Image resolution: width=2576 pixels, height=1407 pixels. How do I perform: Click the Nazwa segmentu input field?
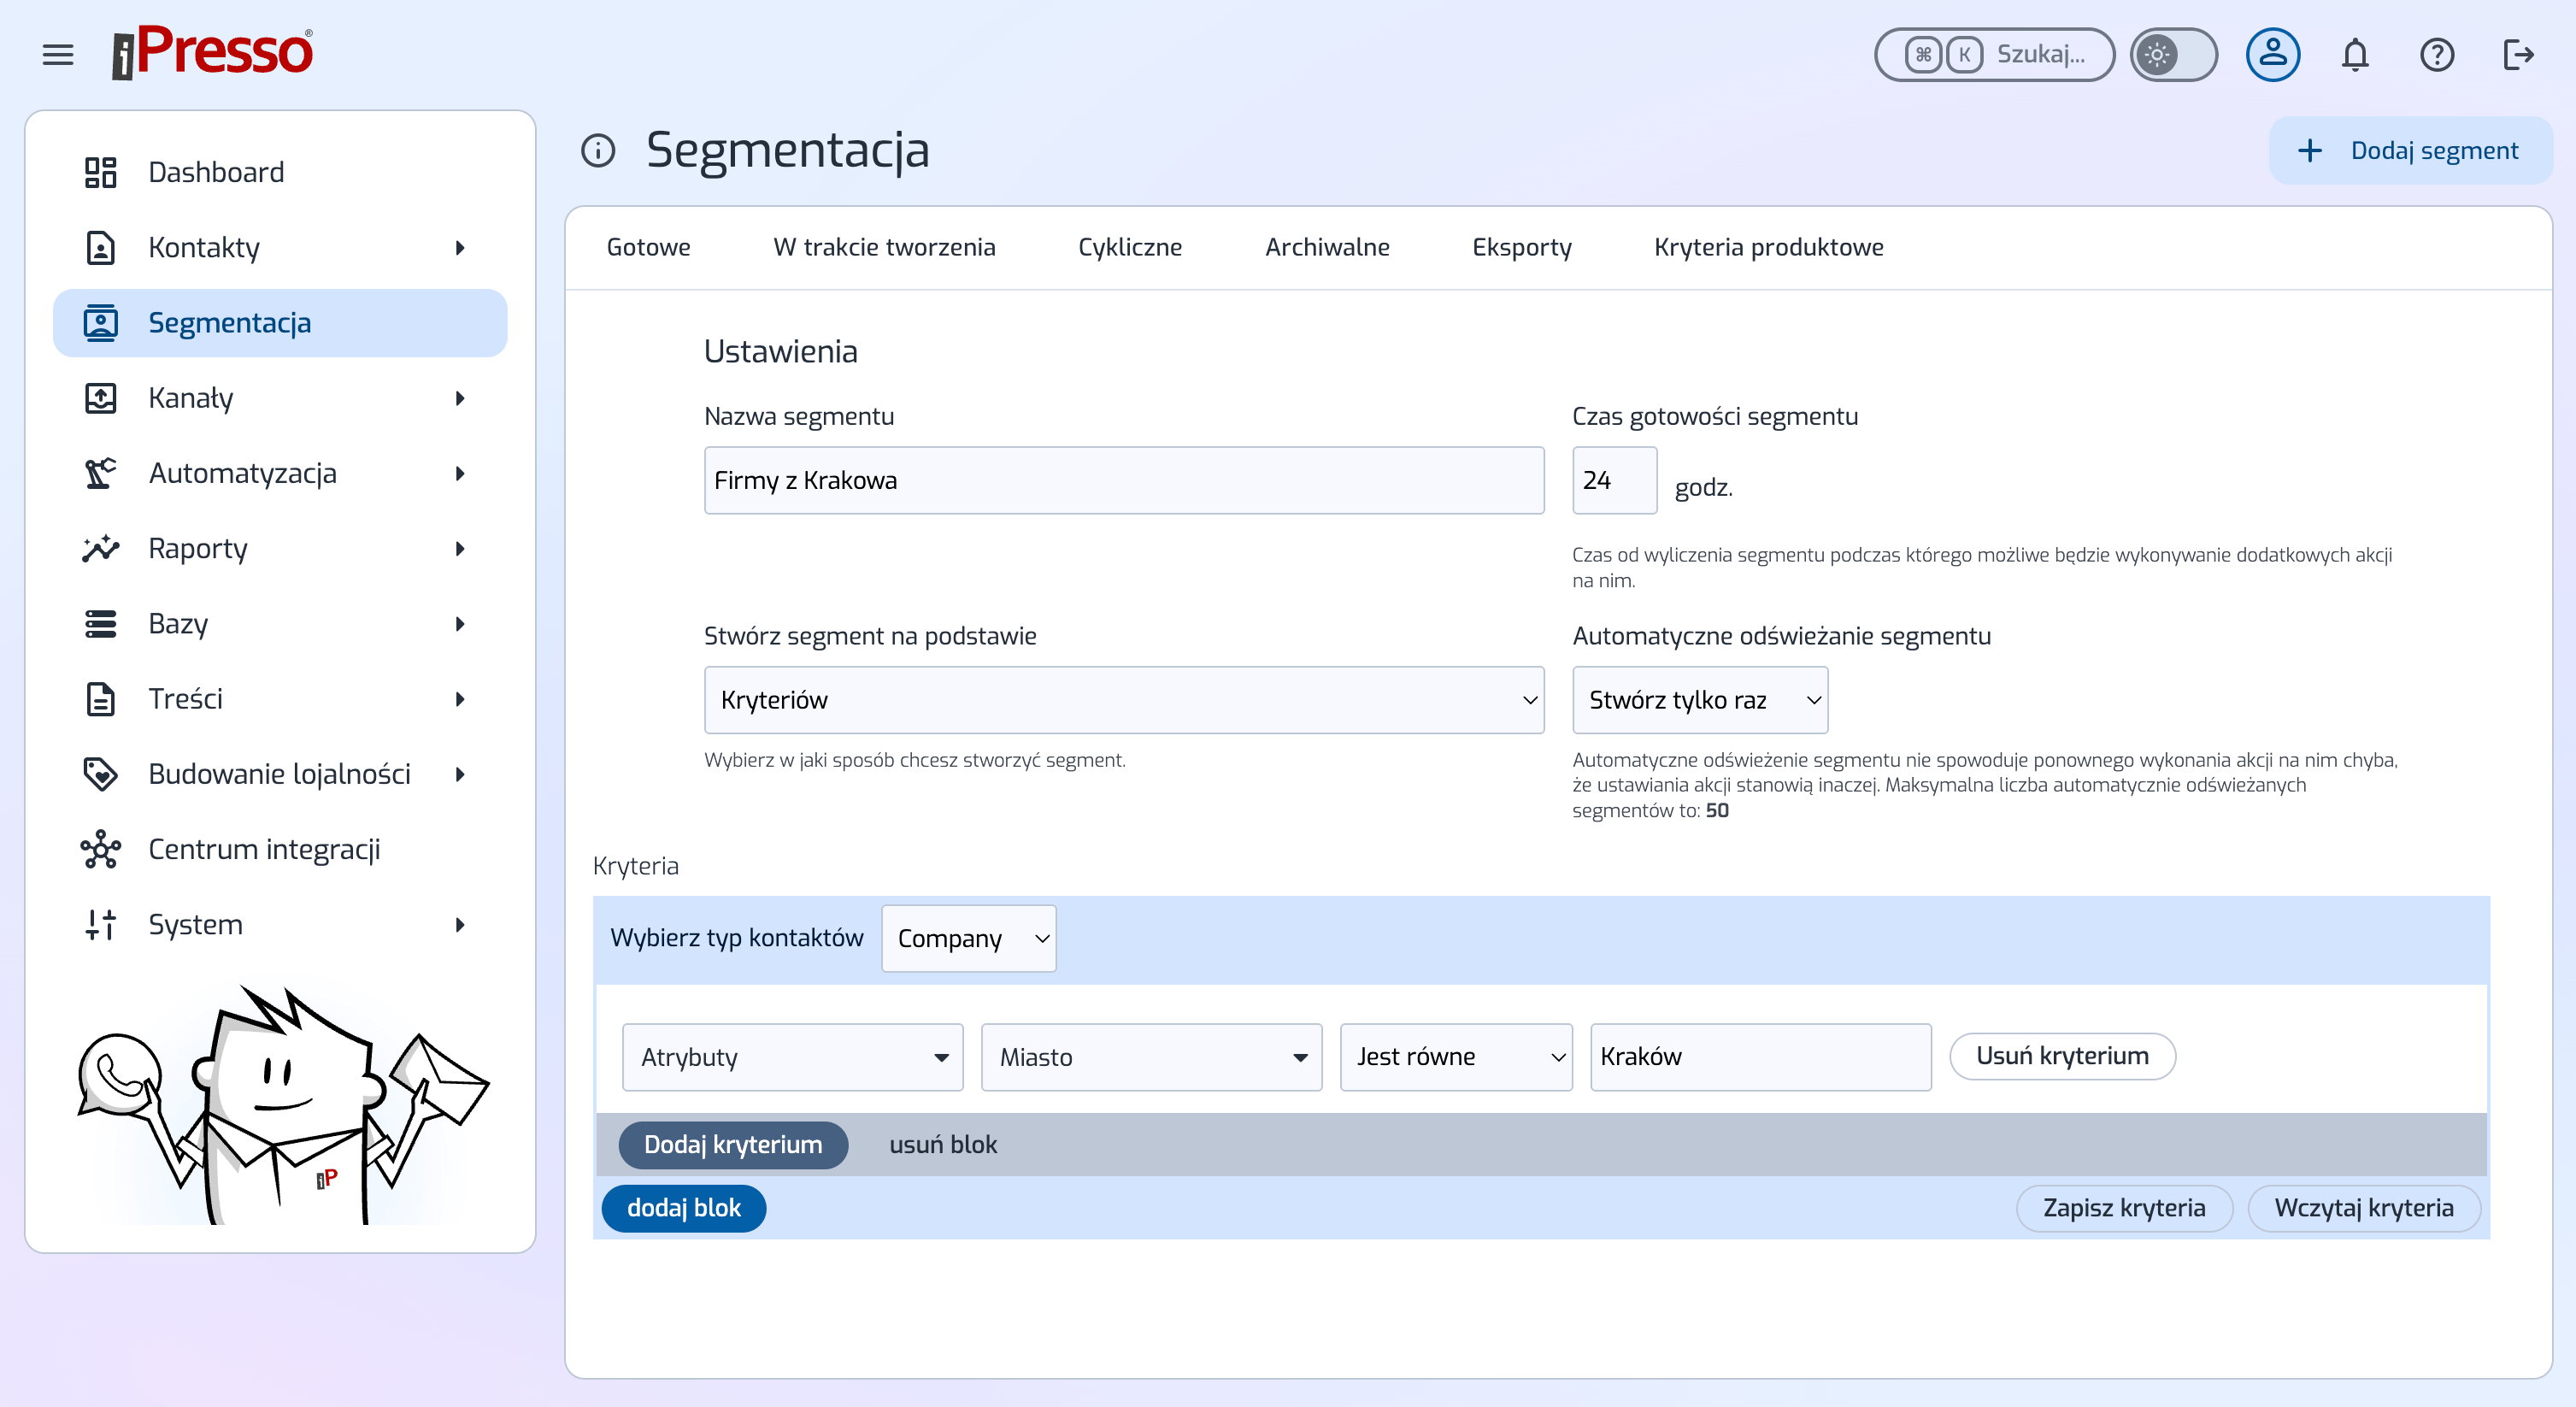(x=1123, y=480)
